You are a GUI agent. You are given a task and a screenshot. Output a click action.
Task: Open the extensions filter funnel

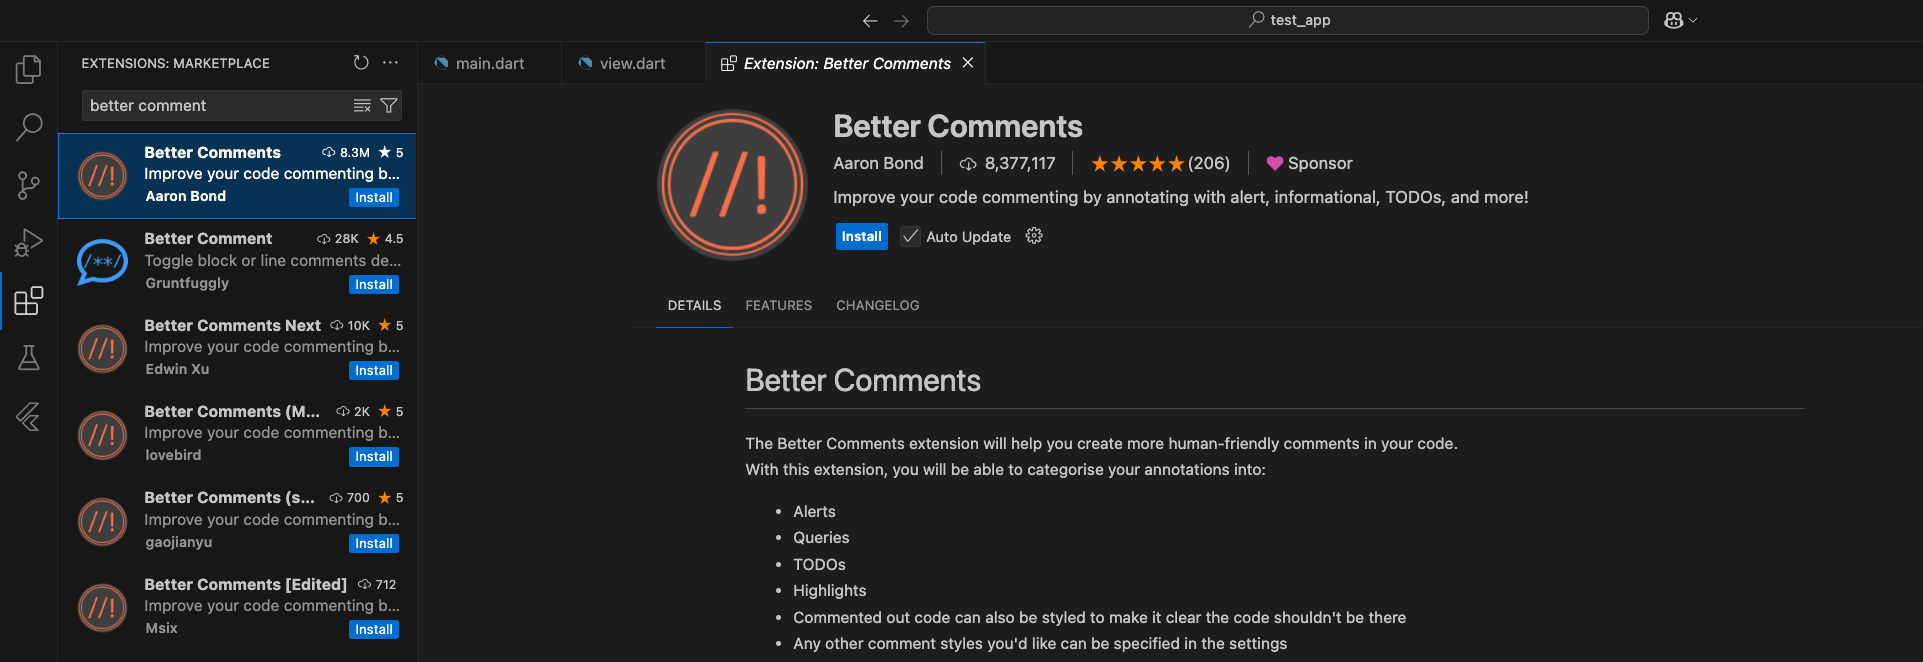389,105
